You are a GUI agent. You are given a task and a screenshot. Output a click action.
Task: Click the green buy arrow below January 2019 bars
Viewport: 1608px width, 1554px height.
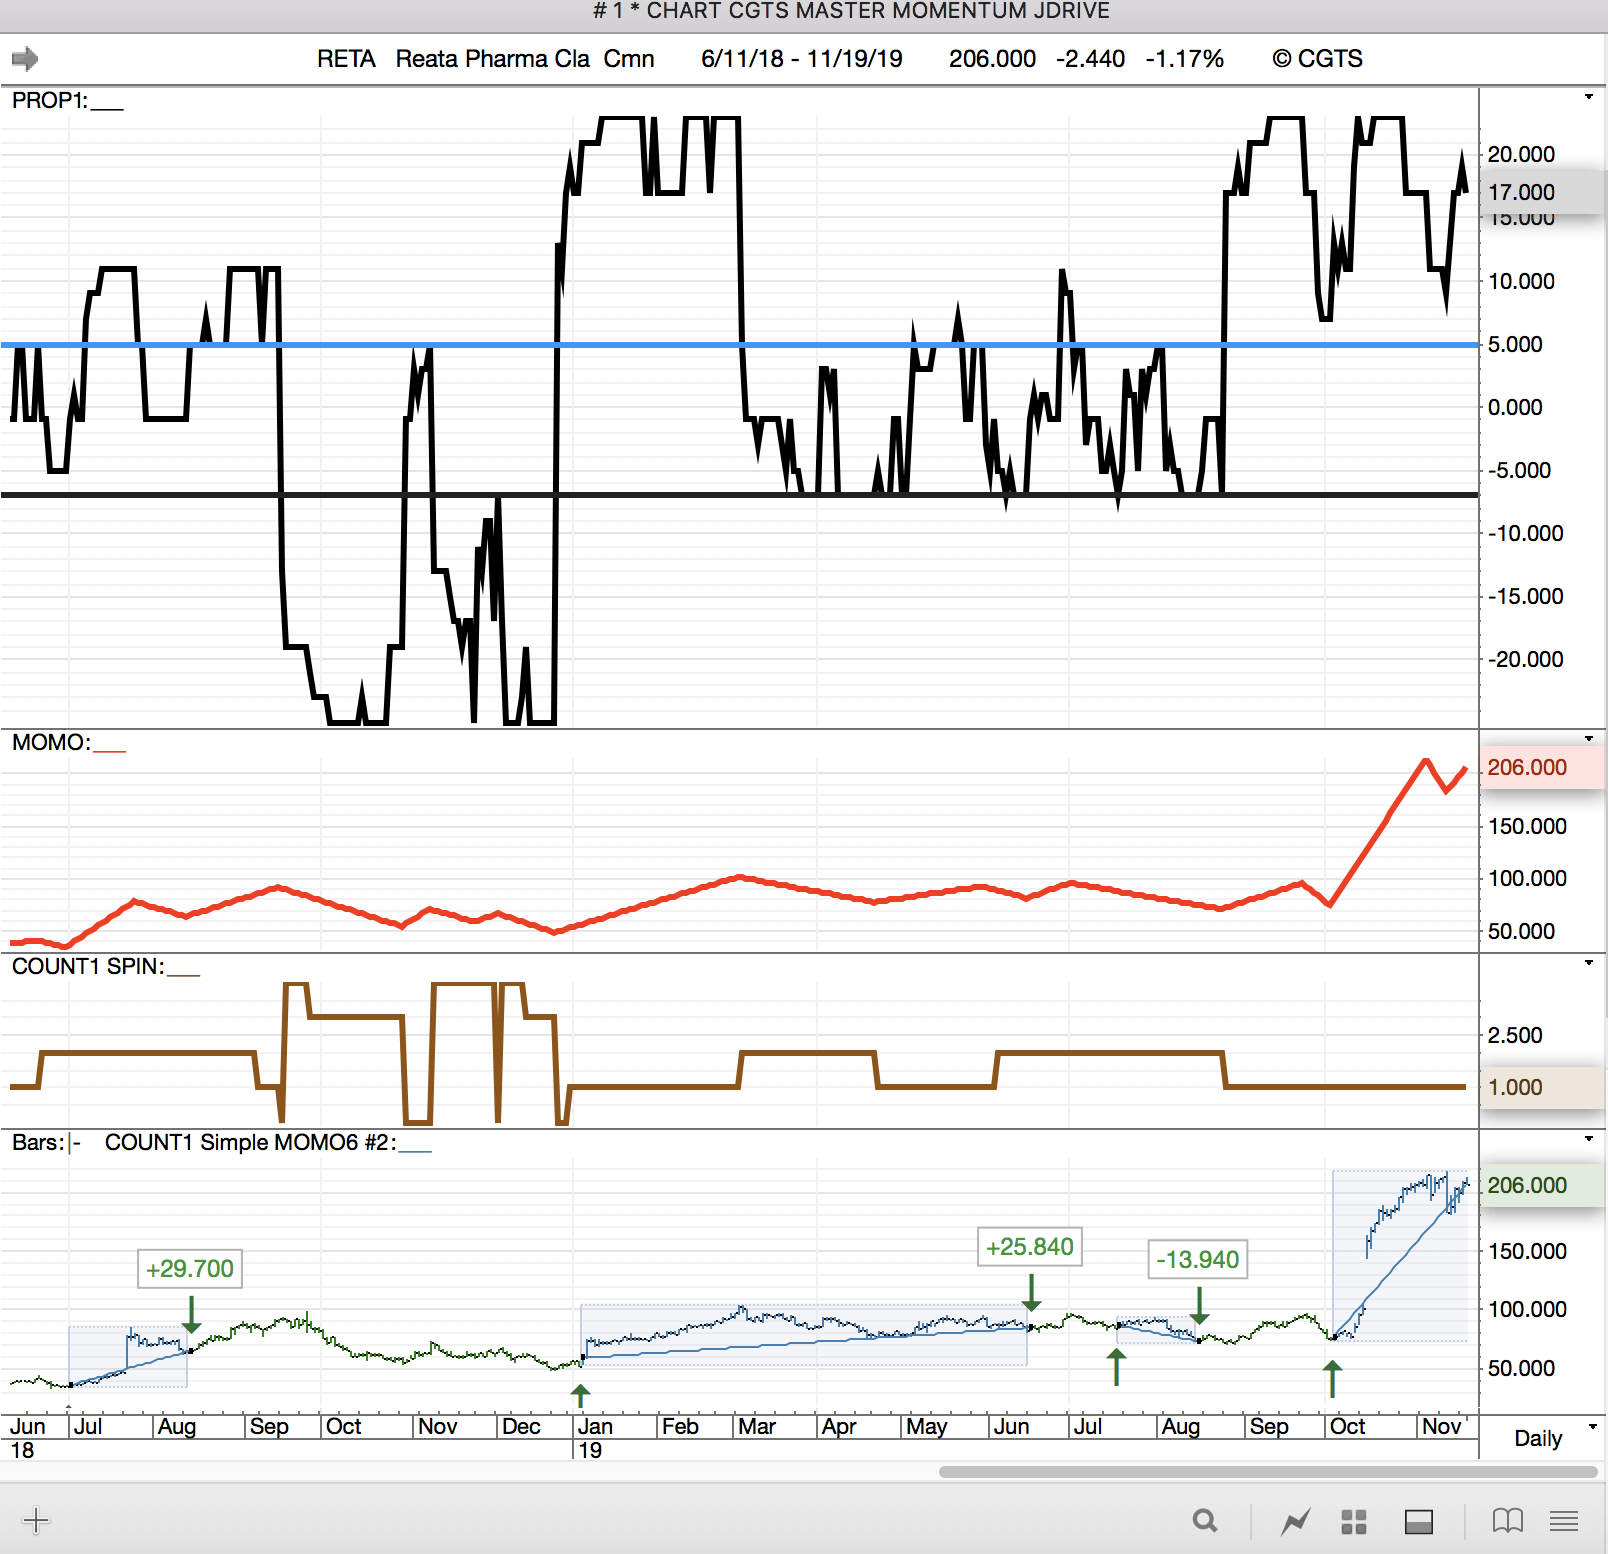tap(580, 1396)
